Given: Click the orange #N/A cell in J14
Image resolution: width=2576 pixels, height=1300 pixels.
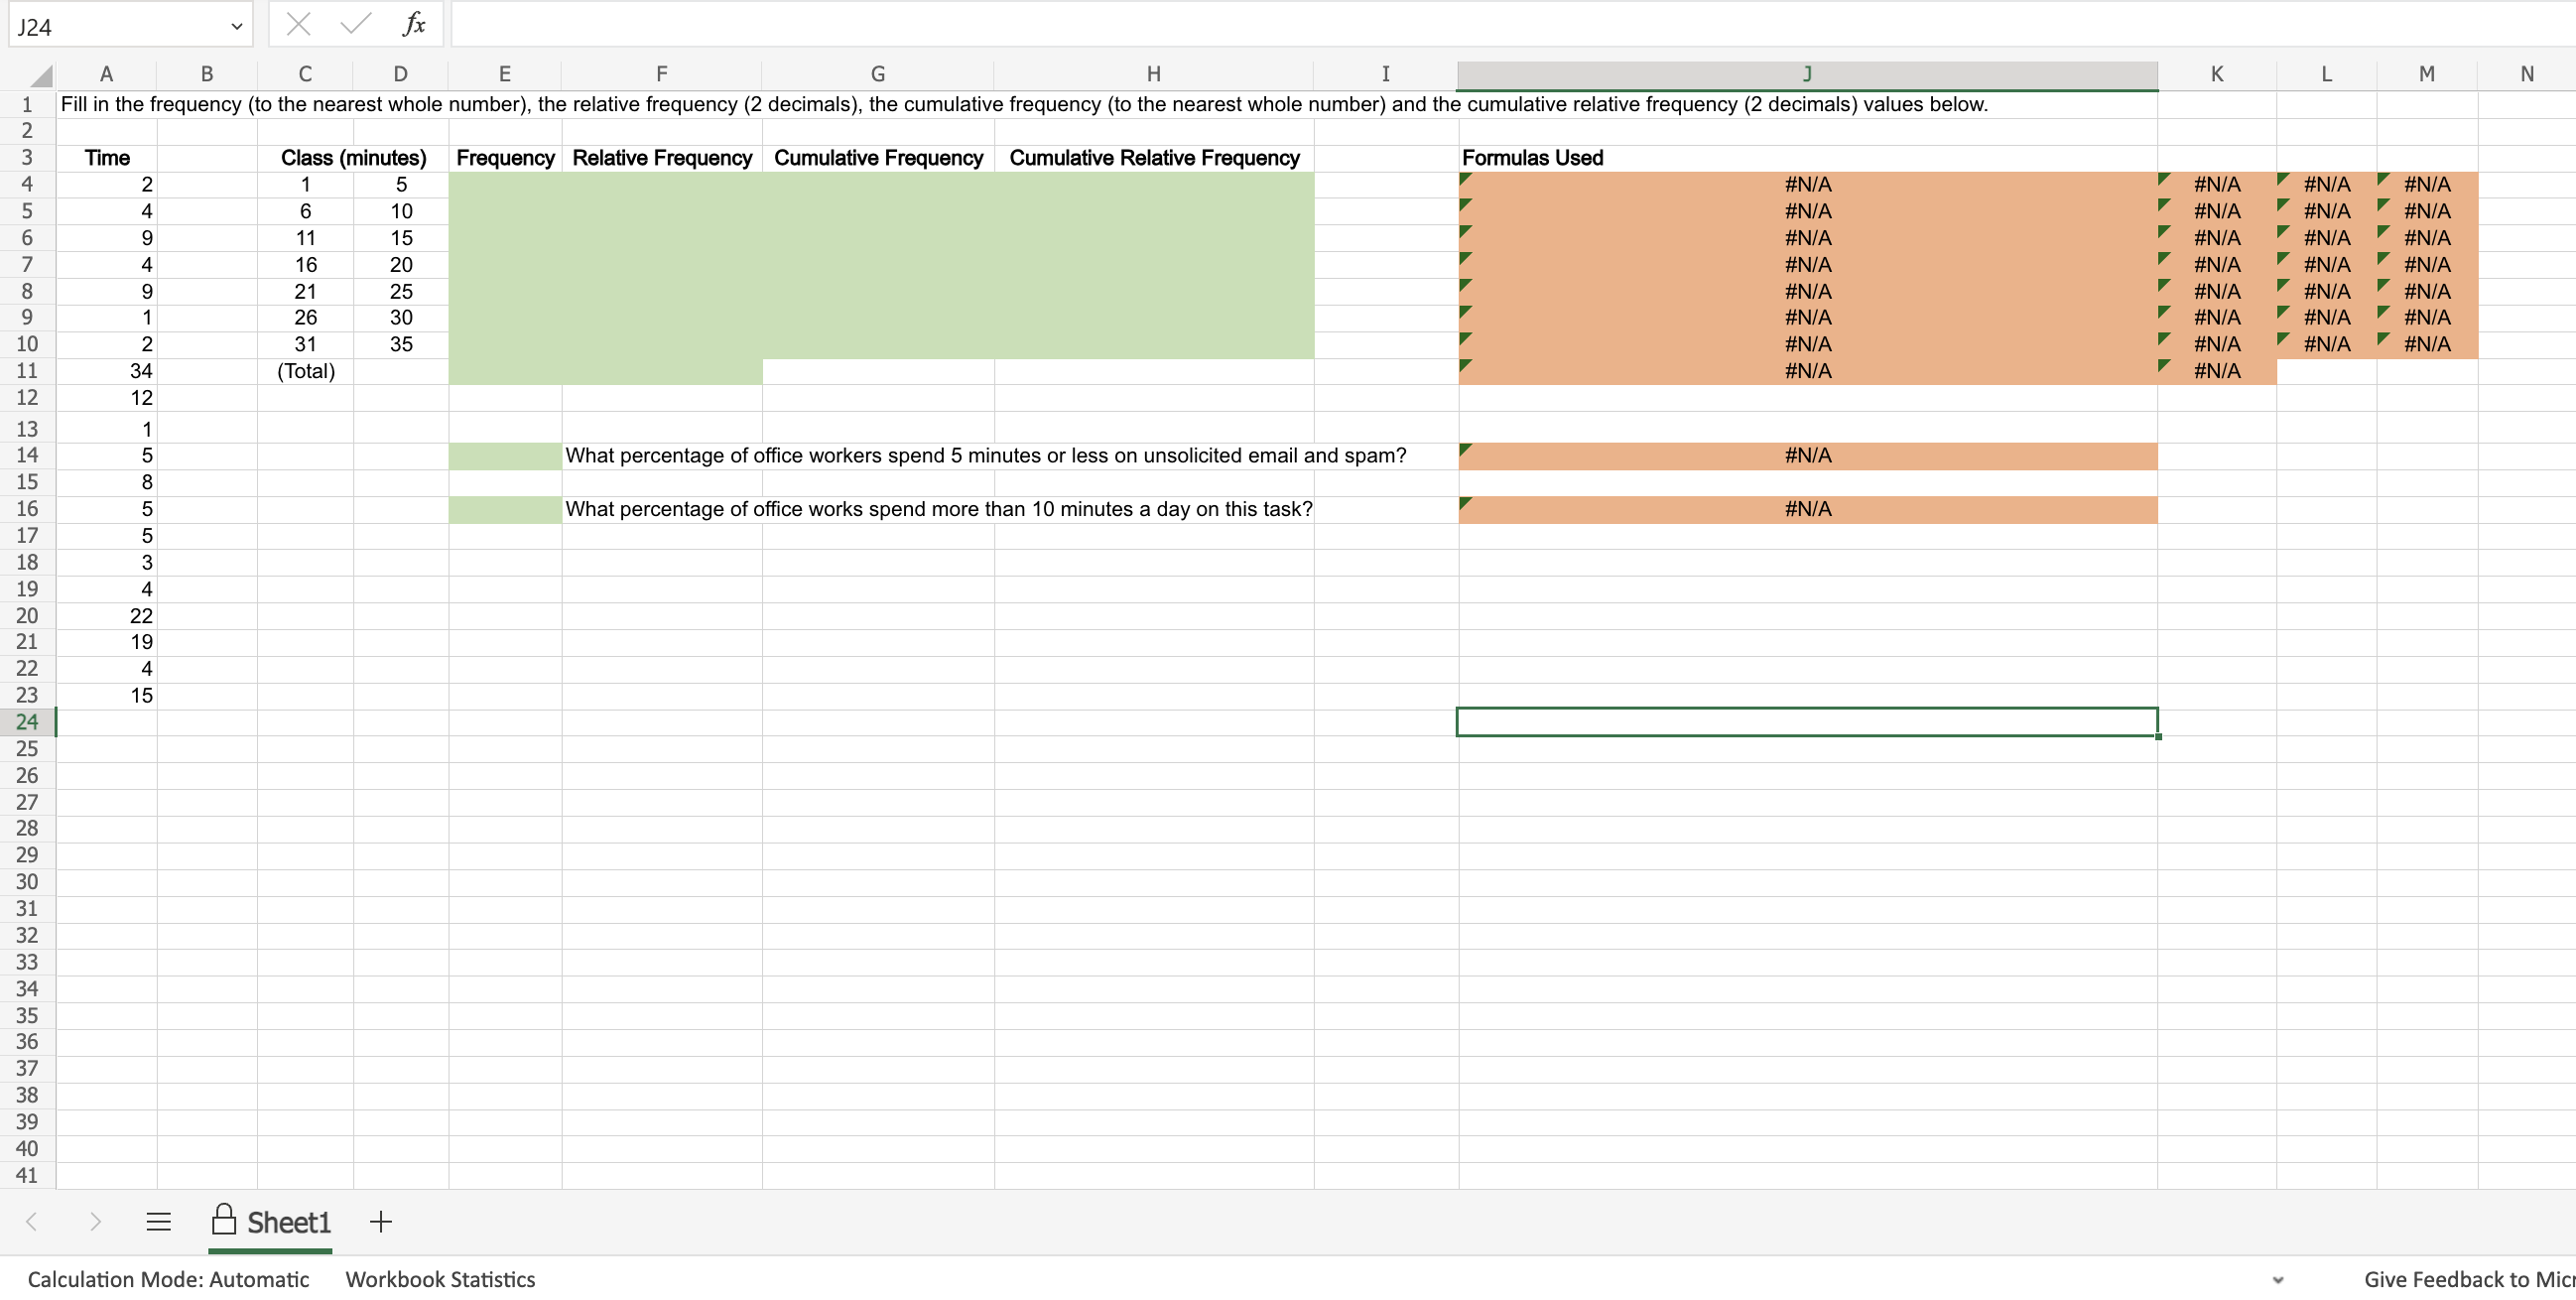Looking at the screenshot, I should pos(1806,456).
